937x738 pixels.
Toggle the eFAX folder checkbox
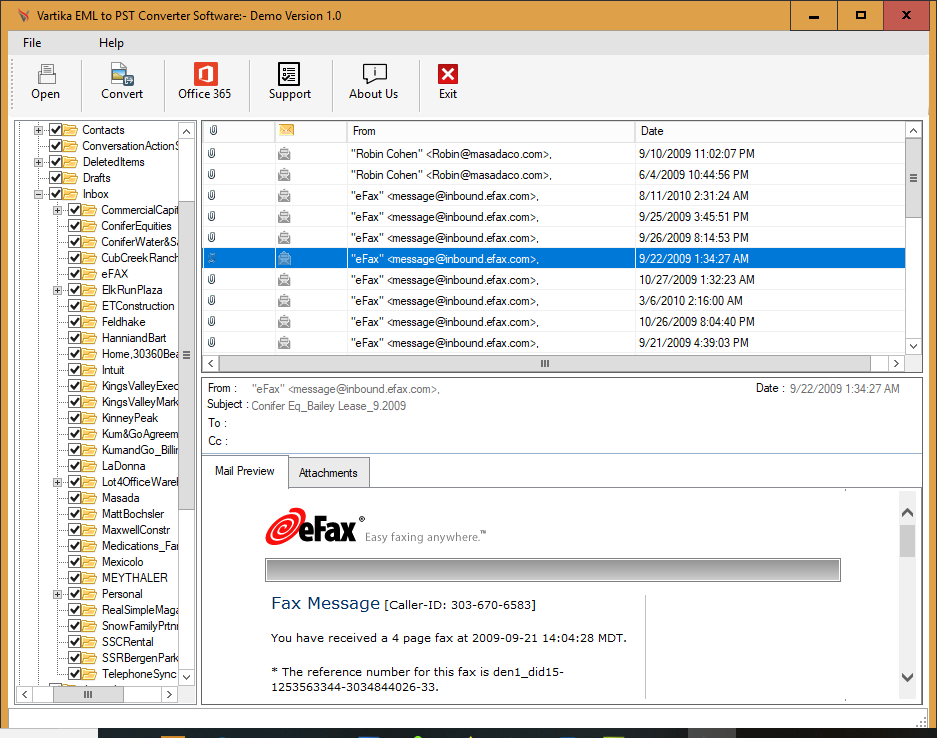[75, 274]
